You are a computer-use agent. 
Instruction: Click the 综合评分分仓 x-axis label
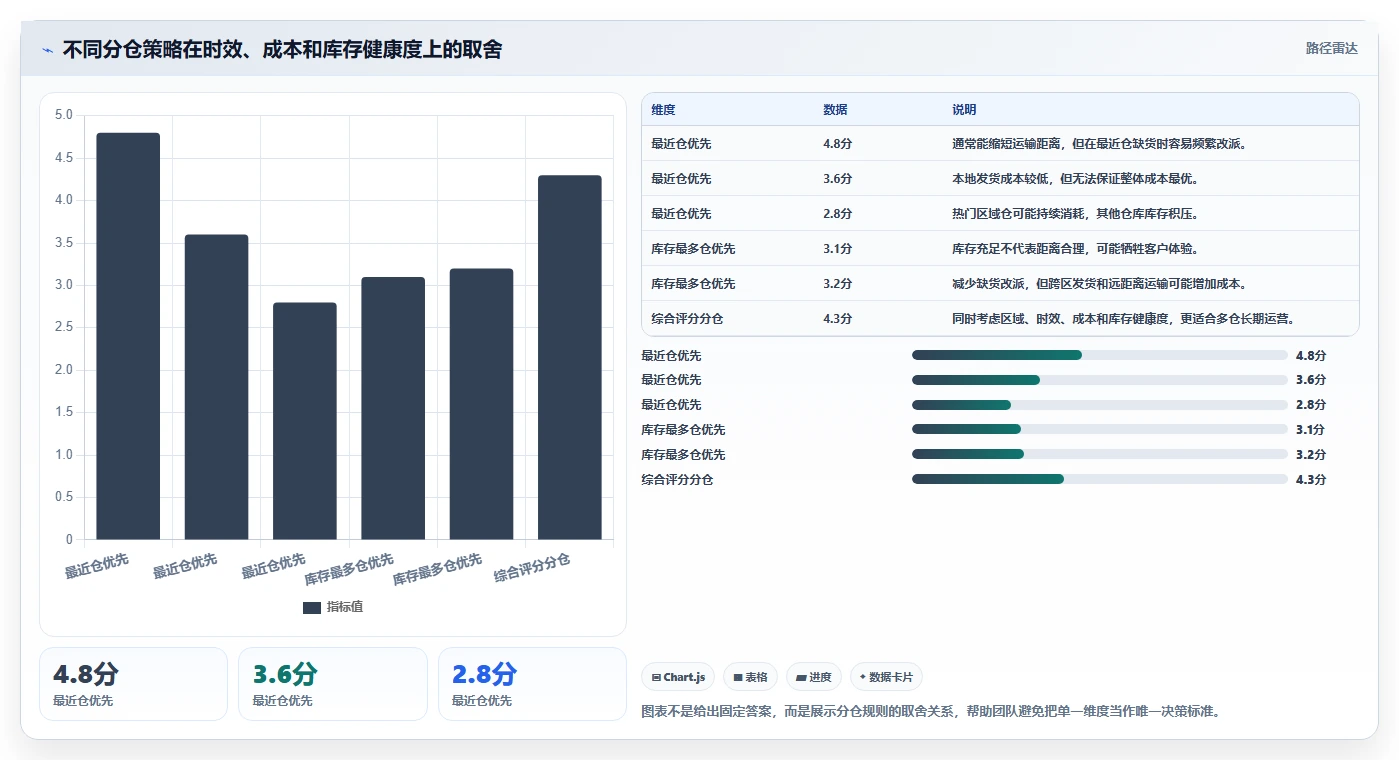pos(533,568)
